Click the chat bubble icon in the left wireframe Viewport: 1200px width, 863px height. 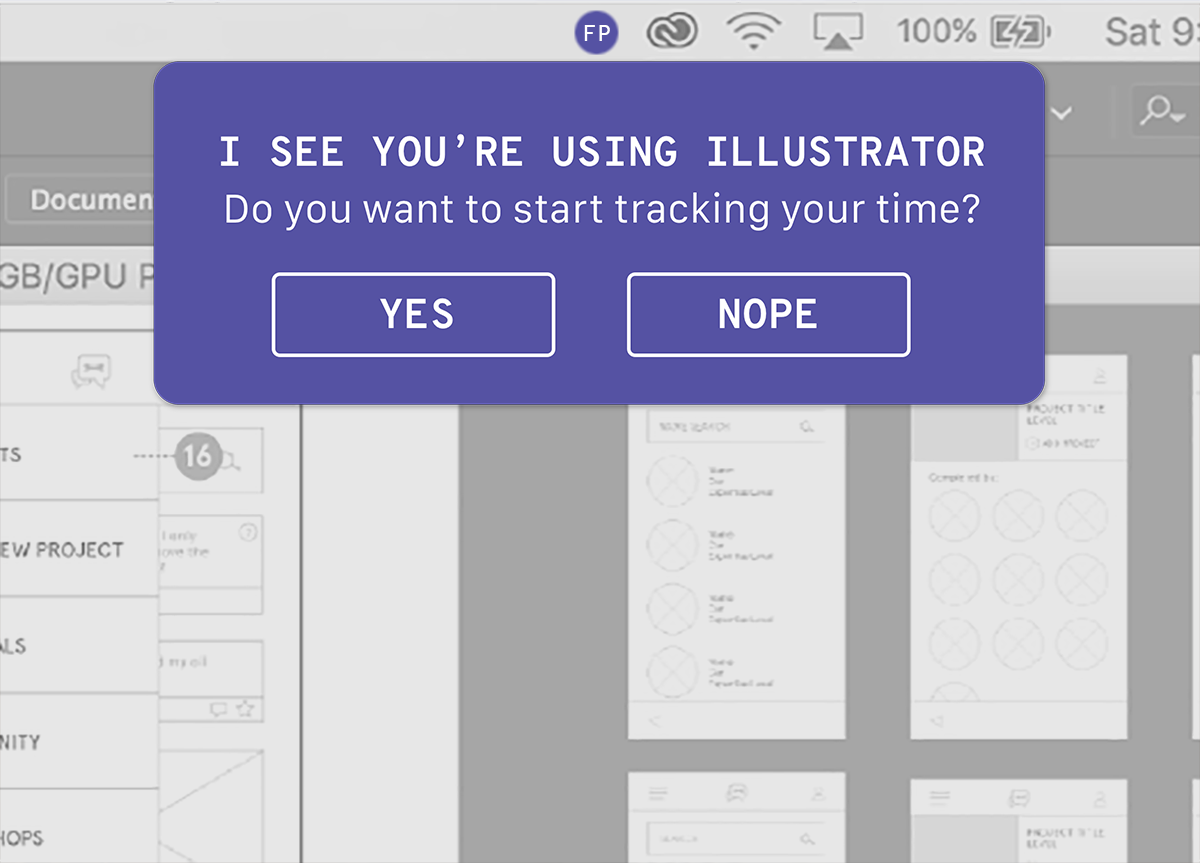[91, 372]
